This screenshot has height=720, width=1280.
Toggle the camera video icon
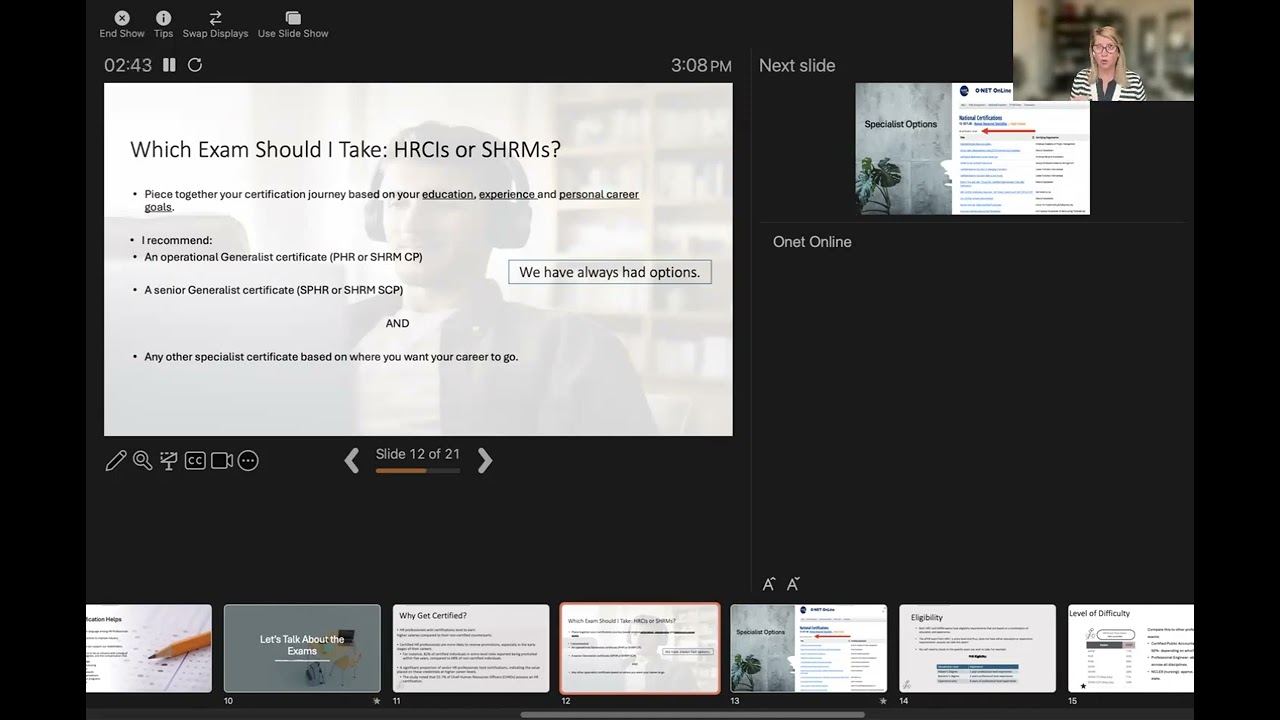(x=222, y=460)
